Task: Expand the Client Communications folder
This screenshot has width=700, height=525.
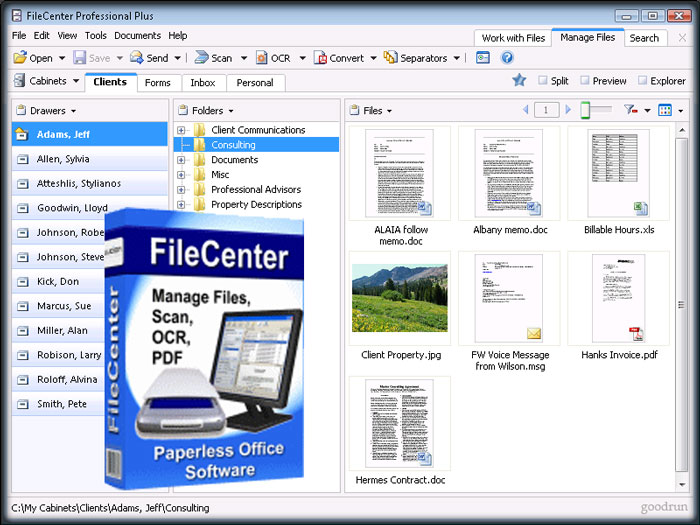Action: 181,130
